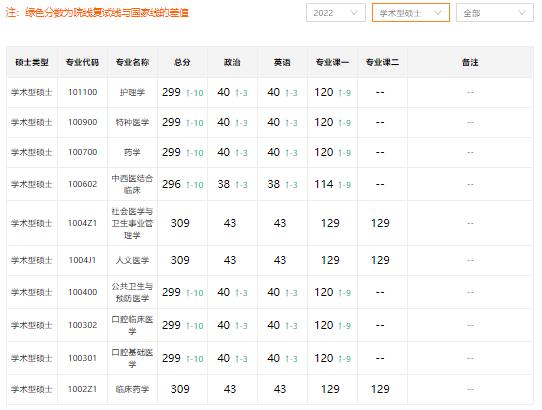542x410 pixels.
Task: Click the 专业课一 column header
Action: point(332,62)
